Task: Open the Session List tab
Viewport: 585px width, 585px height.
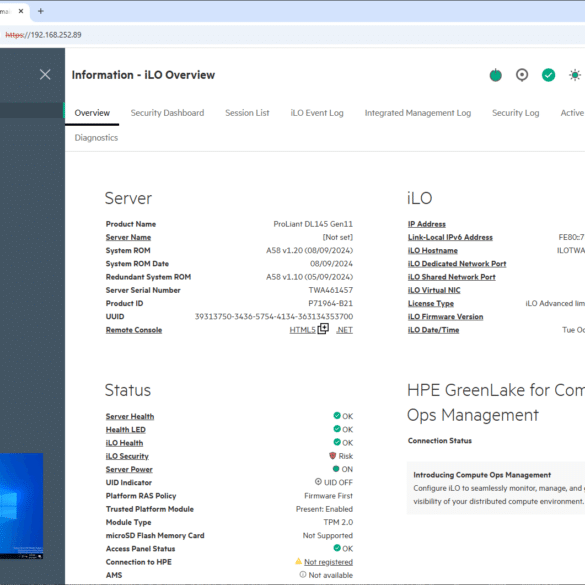Action: pos(247,113)
